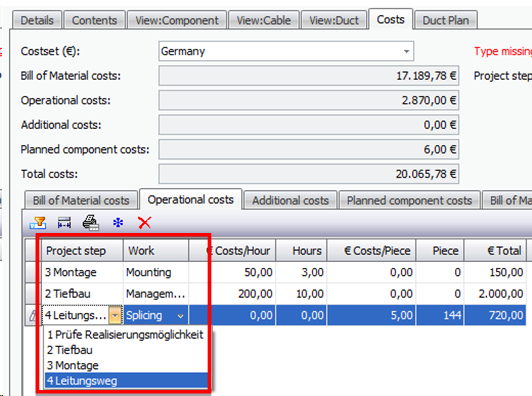Image resolution: width=532 pixels, height=396 pixels.
Task: Select '2 Tiefbau' from the dropdown list
Action: [x=126, y=350]
